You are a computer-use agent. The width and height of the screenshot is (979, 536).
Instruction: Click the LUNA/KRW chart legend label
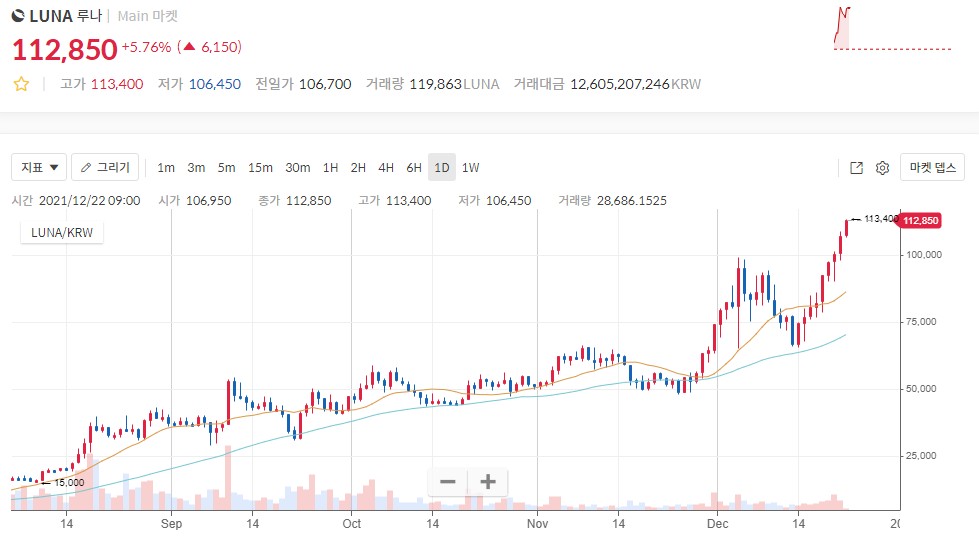62,232
